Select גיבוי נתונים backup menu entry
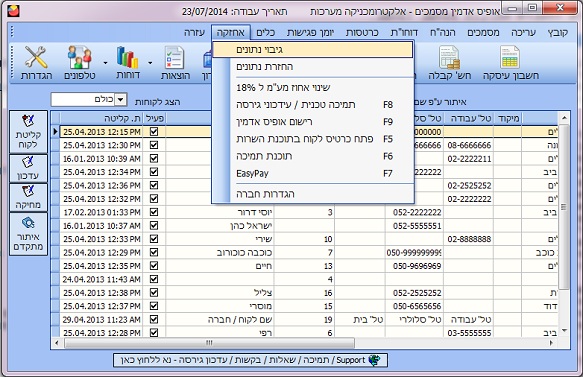 313,50
